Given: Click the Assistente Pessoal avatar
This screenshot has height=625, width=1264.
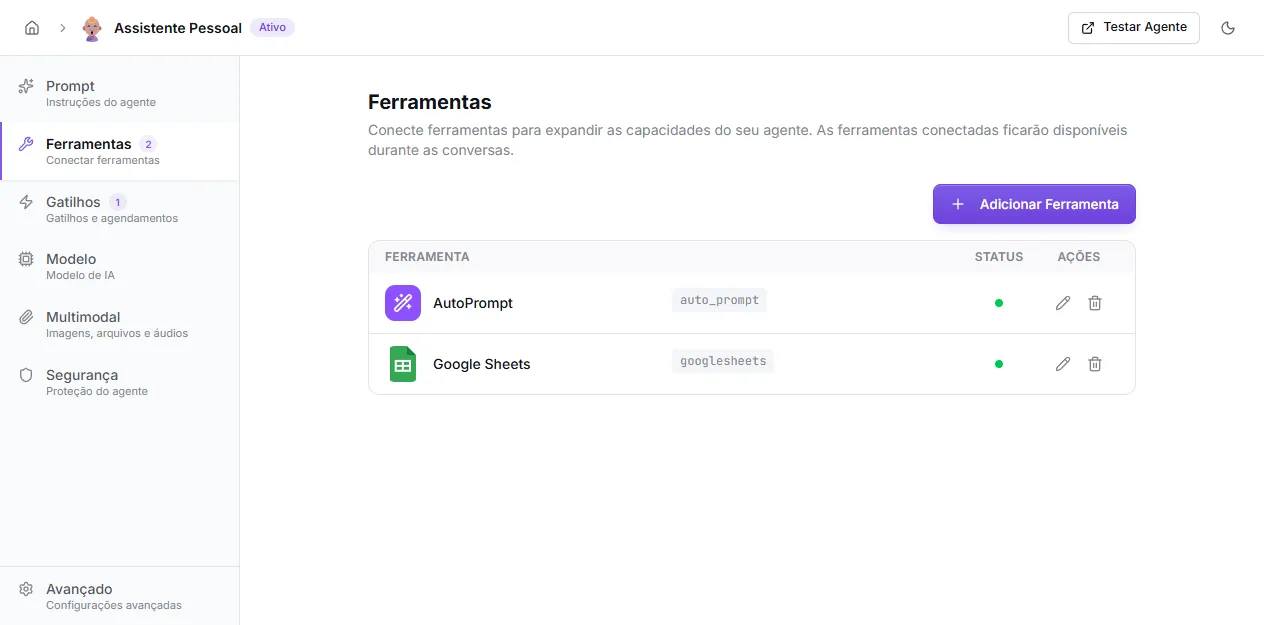Looking at the screenshot, I should (x=92, y=28).
